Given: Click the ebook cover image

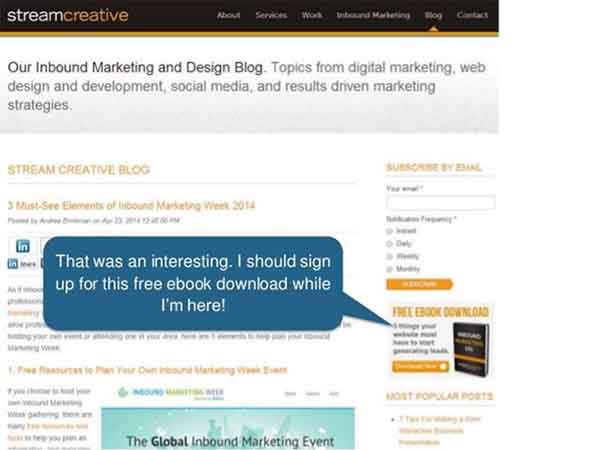Looking at the screenshot, I should coord(471,349).
